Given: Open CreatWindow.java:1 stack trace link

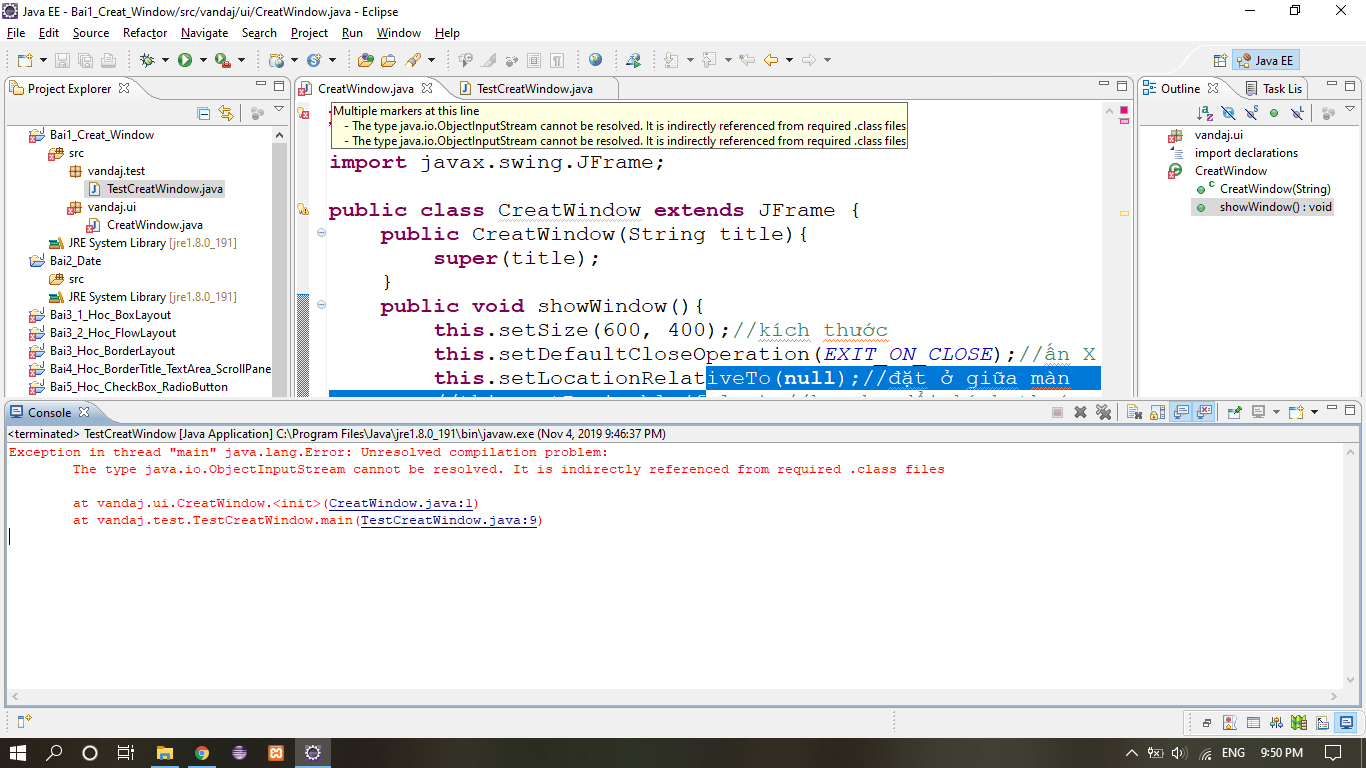Looking at the screenshot, I should click(403, 504).
